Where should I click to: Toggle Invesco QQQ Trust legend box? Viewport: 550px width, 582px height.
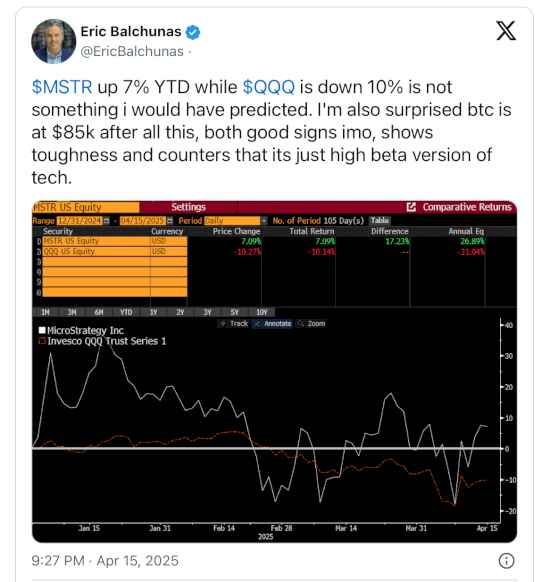pyautogui.click(x=42, y=341)
